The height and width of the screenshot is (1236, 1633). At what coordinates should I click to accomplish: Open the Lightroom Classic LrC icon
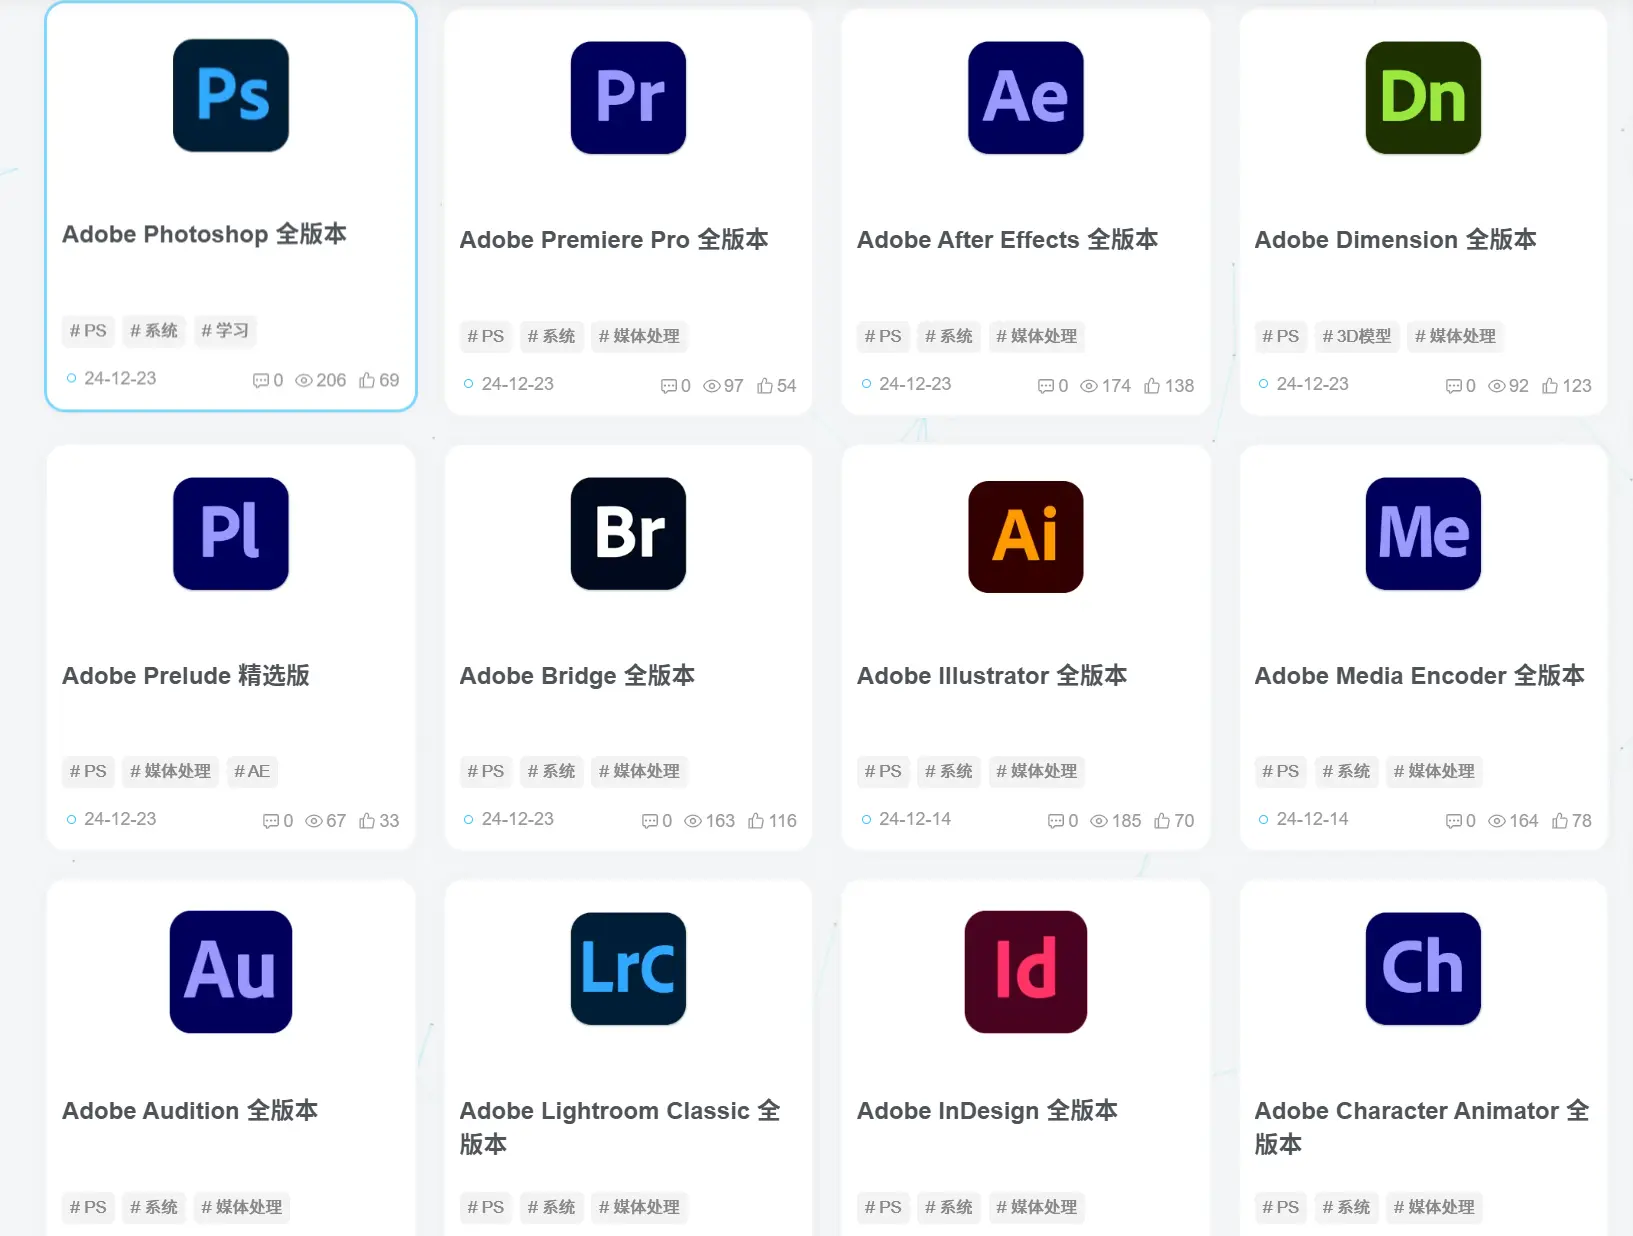click(x=628, y=968)
